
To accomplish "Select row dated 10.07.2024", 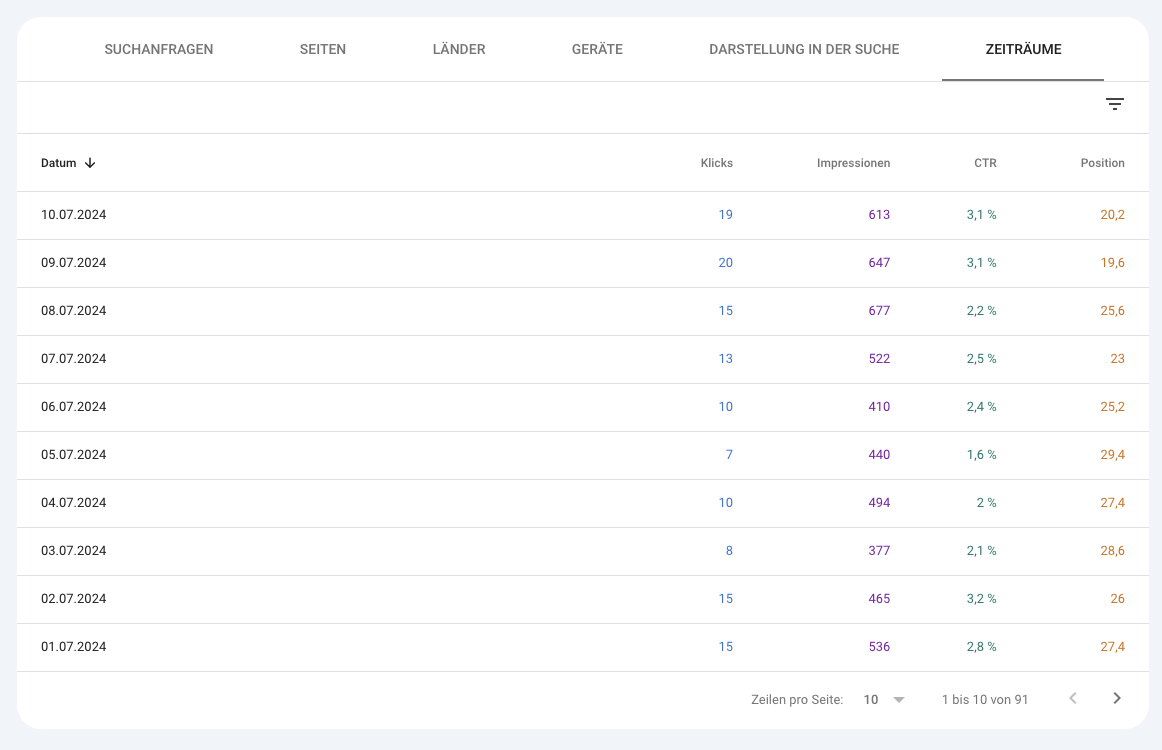I will (x=582, y=215).
